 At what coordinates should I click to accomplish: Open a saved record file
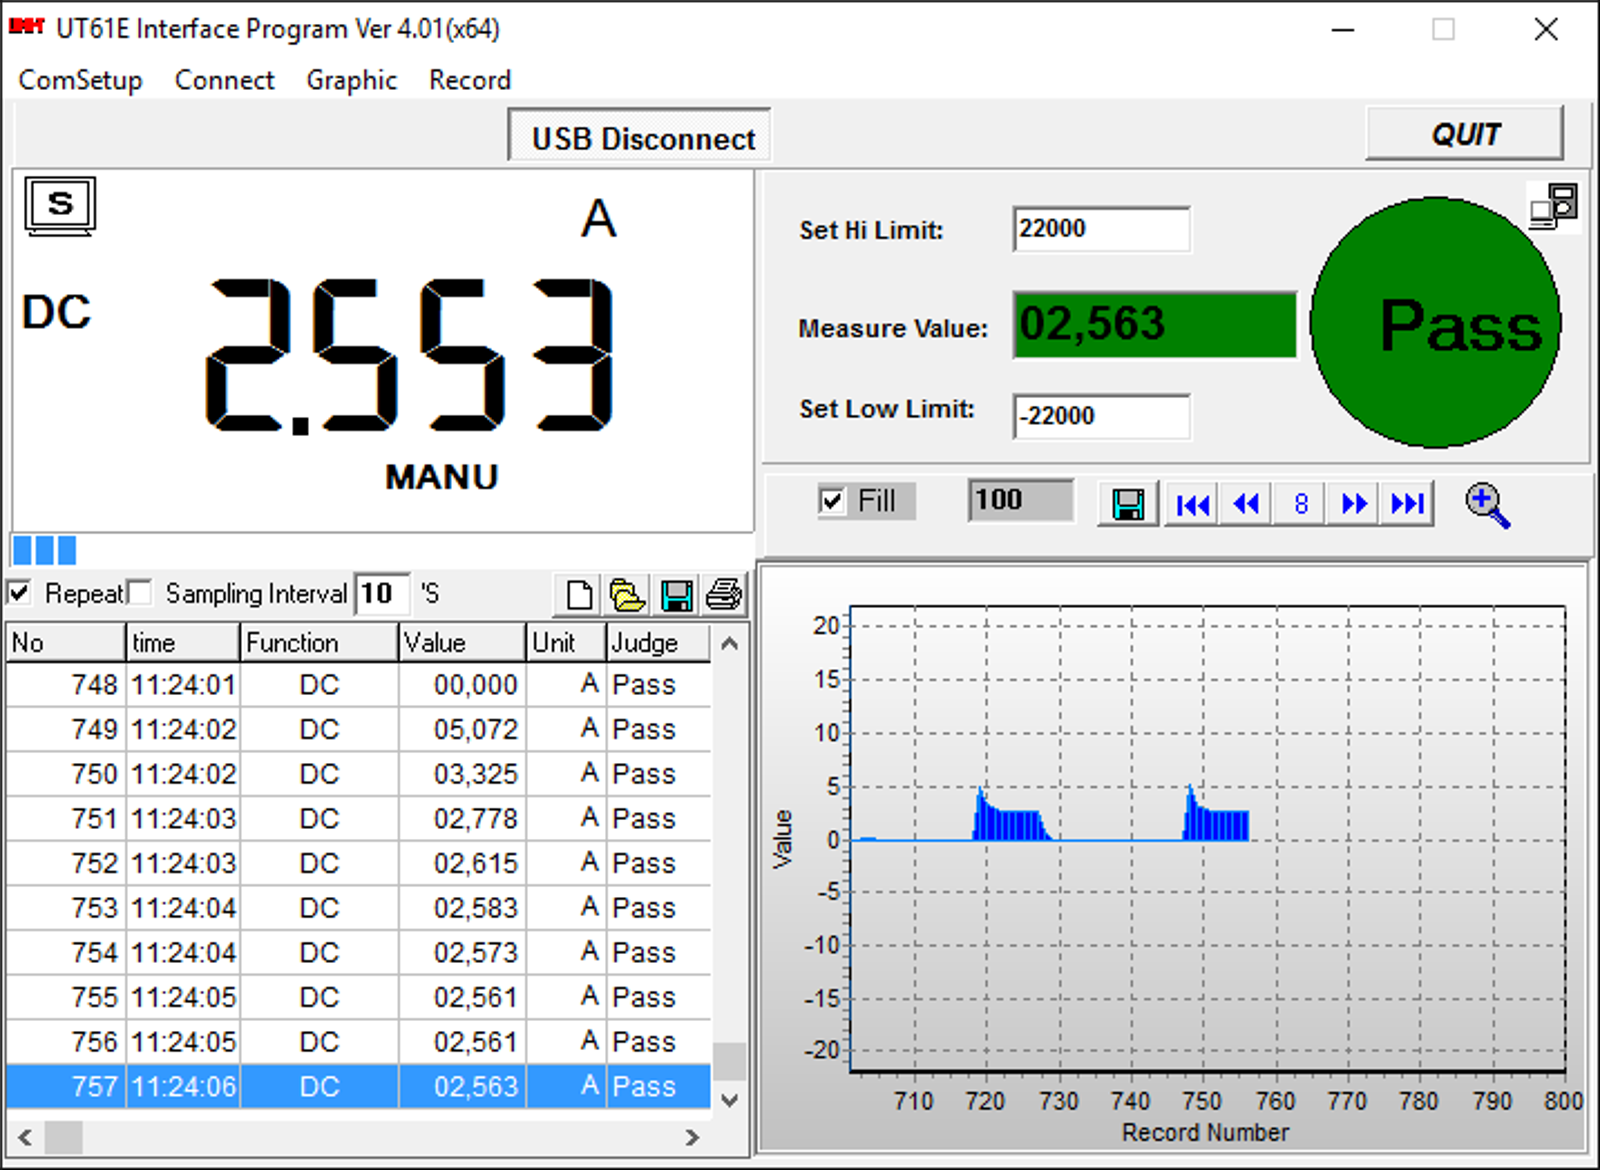(627, 595)
